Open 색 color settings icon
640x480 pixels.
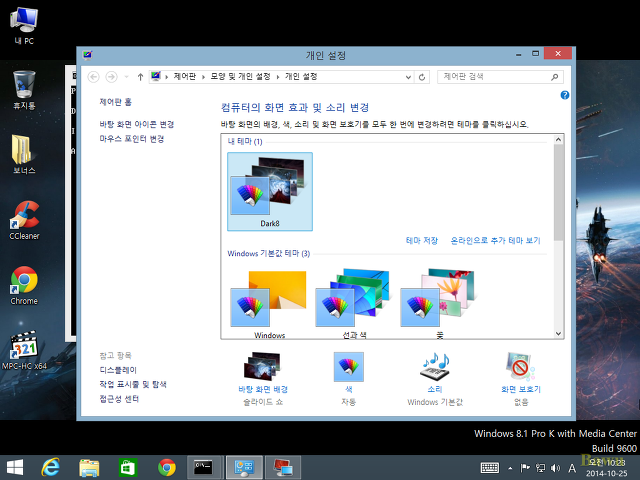click(x=349, y=379)
